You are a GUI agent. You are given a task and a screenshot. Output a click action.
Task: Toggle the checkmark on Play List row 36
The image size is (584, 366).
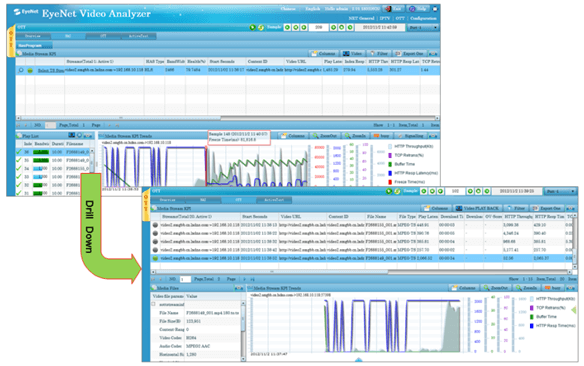pos(19,152)
